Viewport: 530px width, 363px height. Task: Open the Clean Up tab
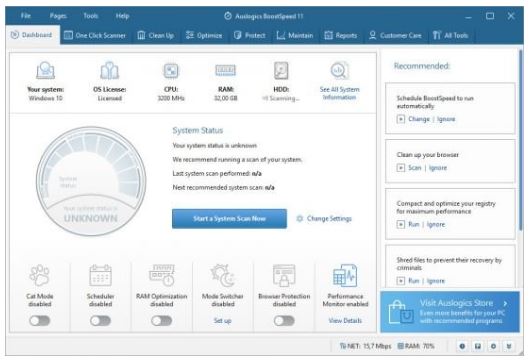156,35
